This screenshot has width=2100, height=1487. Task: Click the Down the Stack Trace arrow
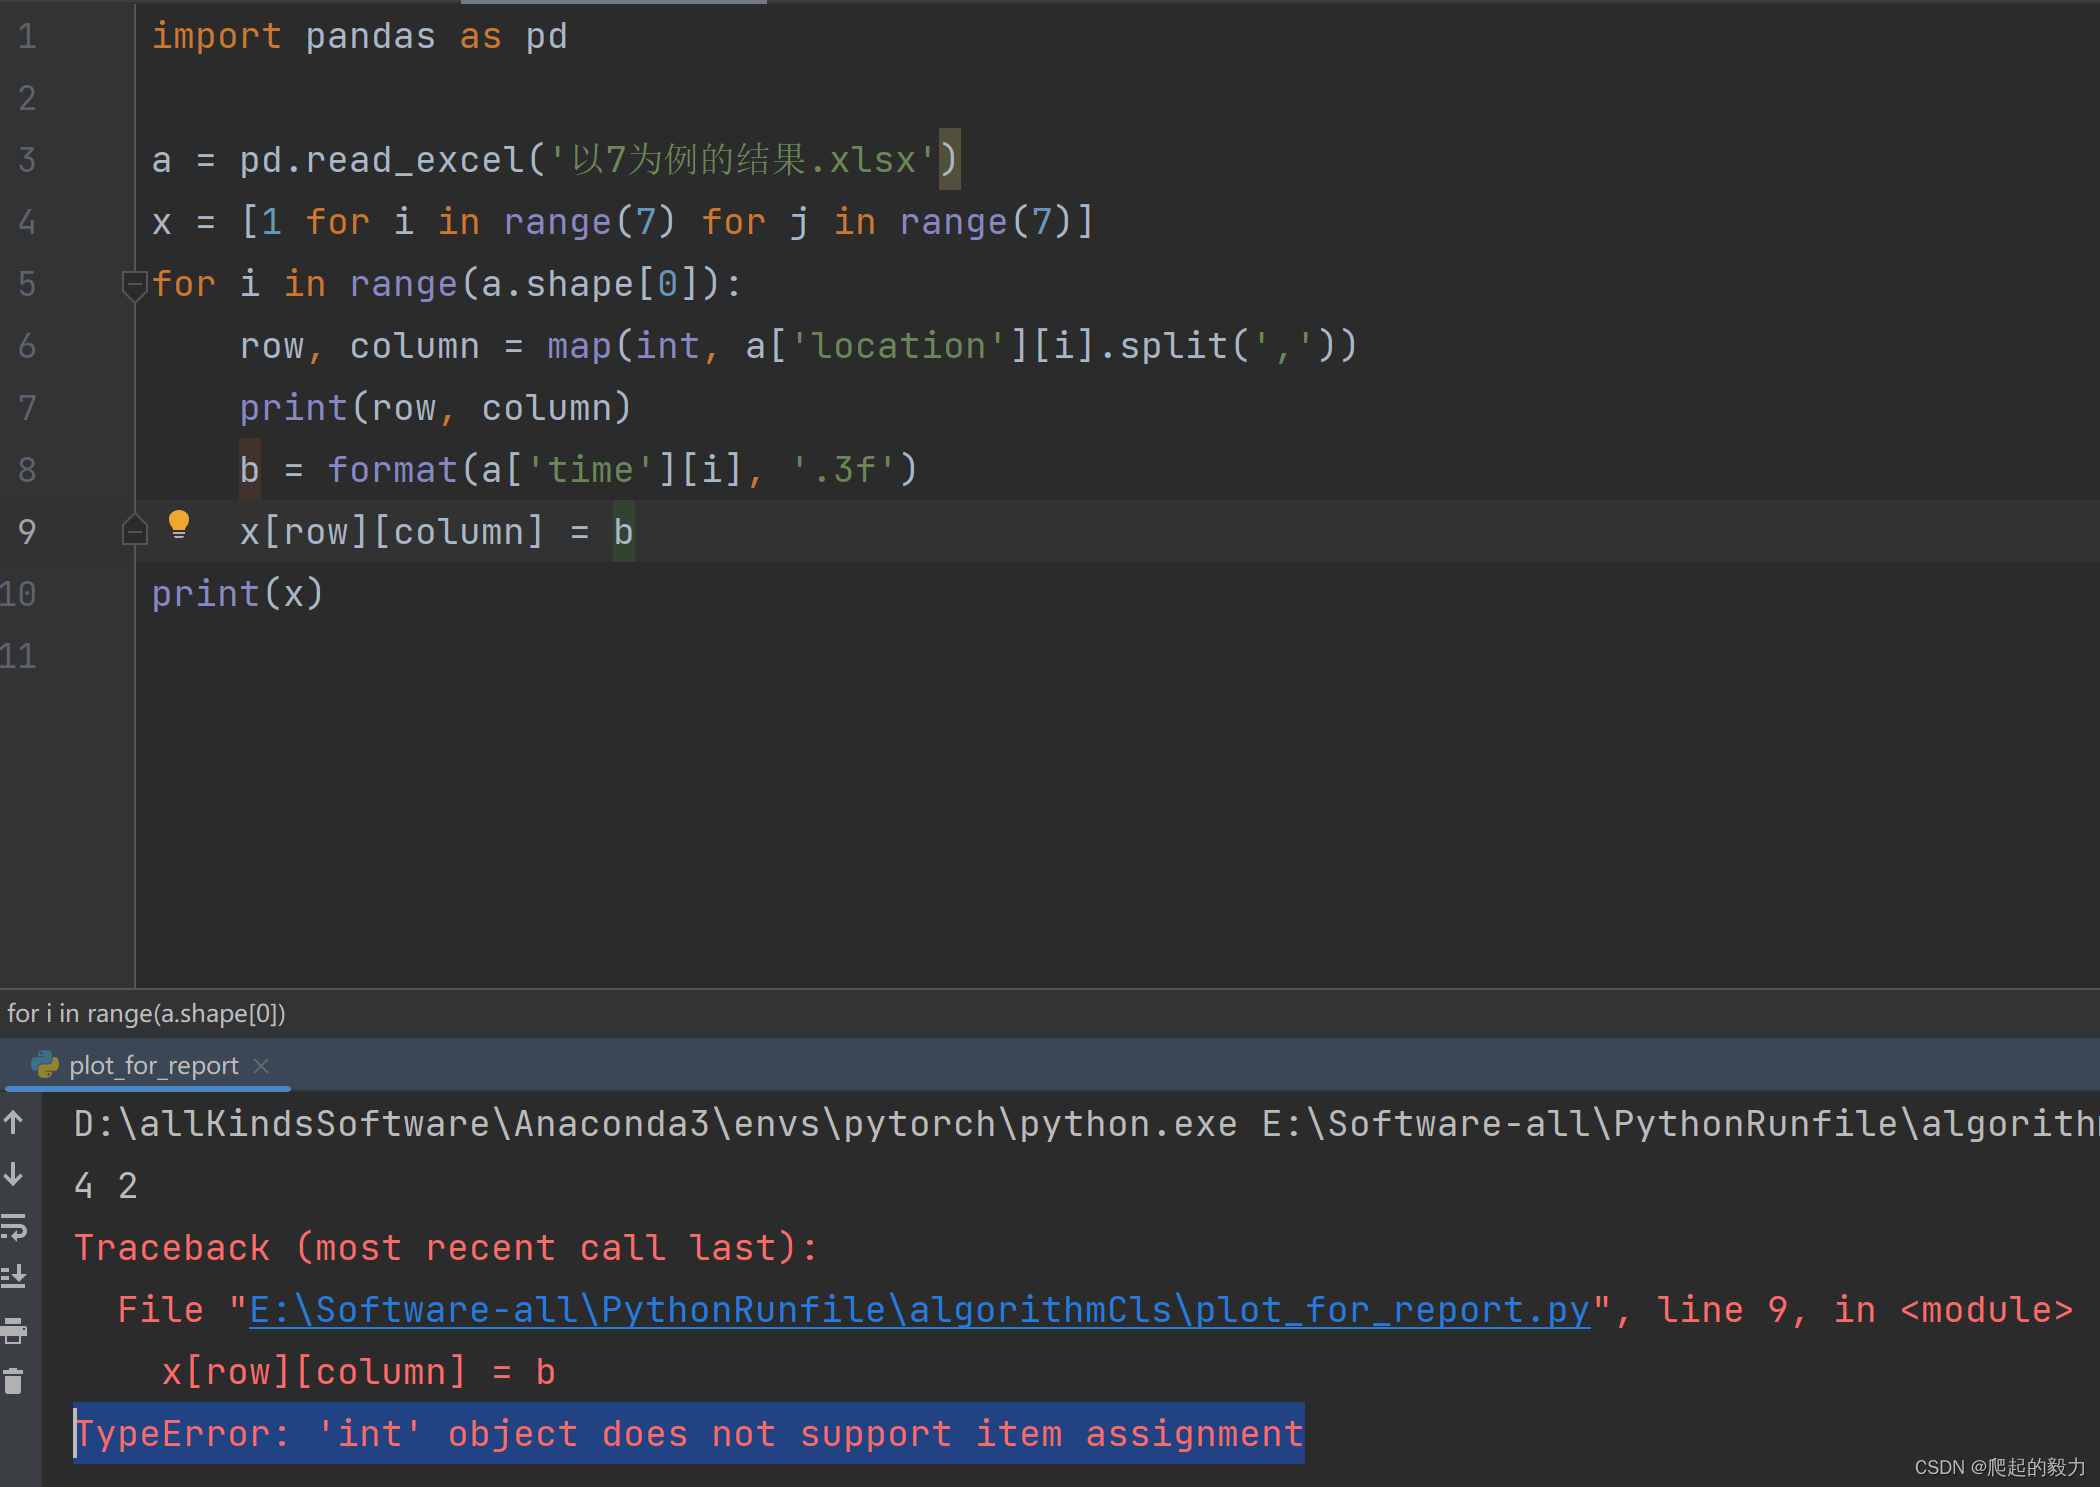click(x=14, y=1174)
